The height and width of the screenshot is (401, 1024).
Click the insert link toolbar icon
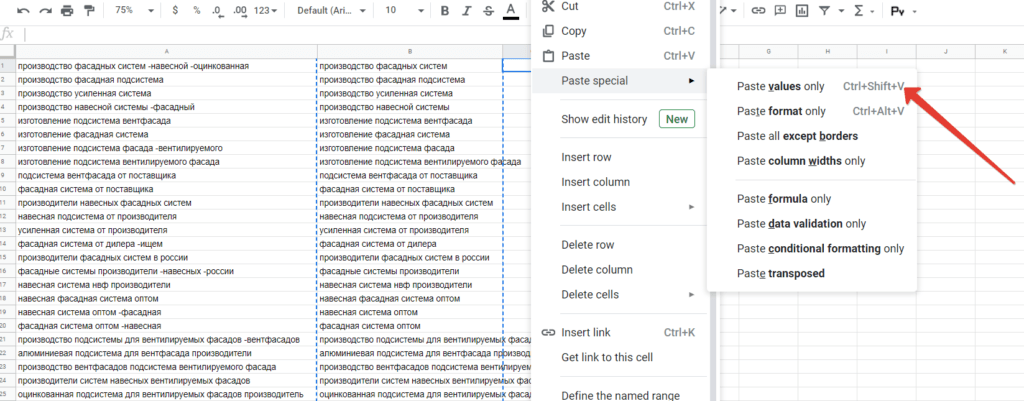click(x=758, y=10)
